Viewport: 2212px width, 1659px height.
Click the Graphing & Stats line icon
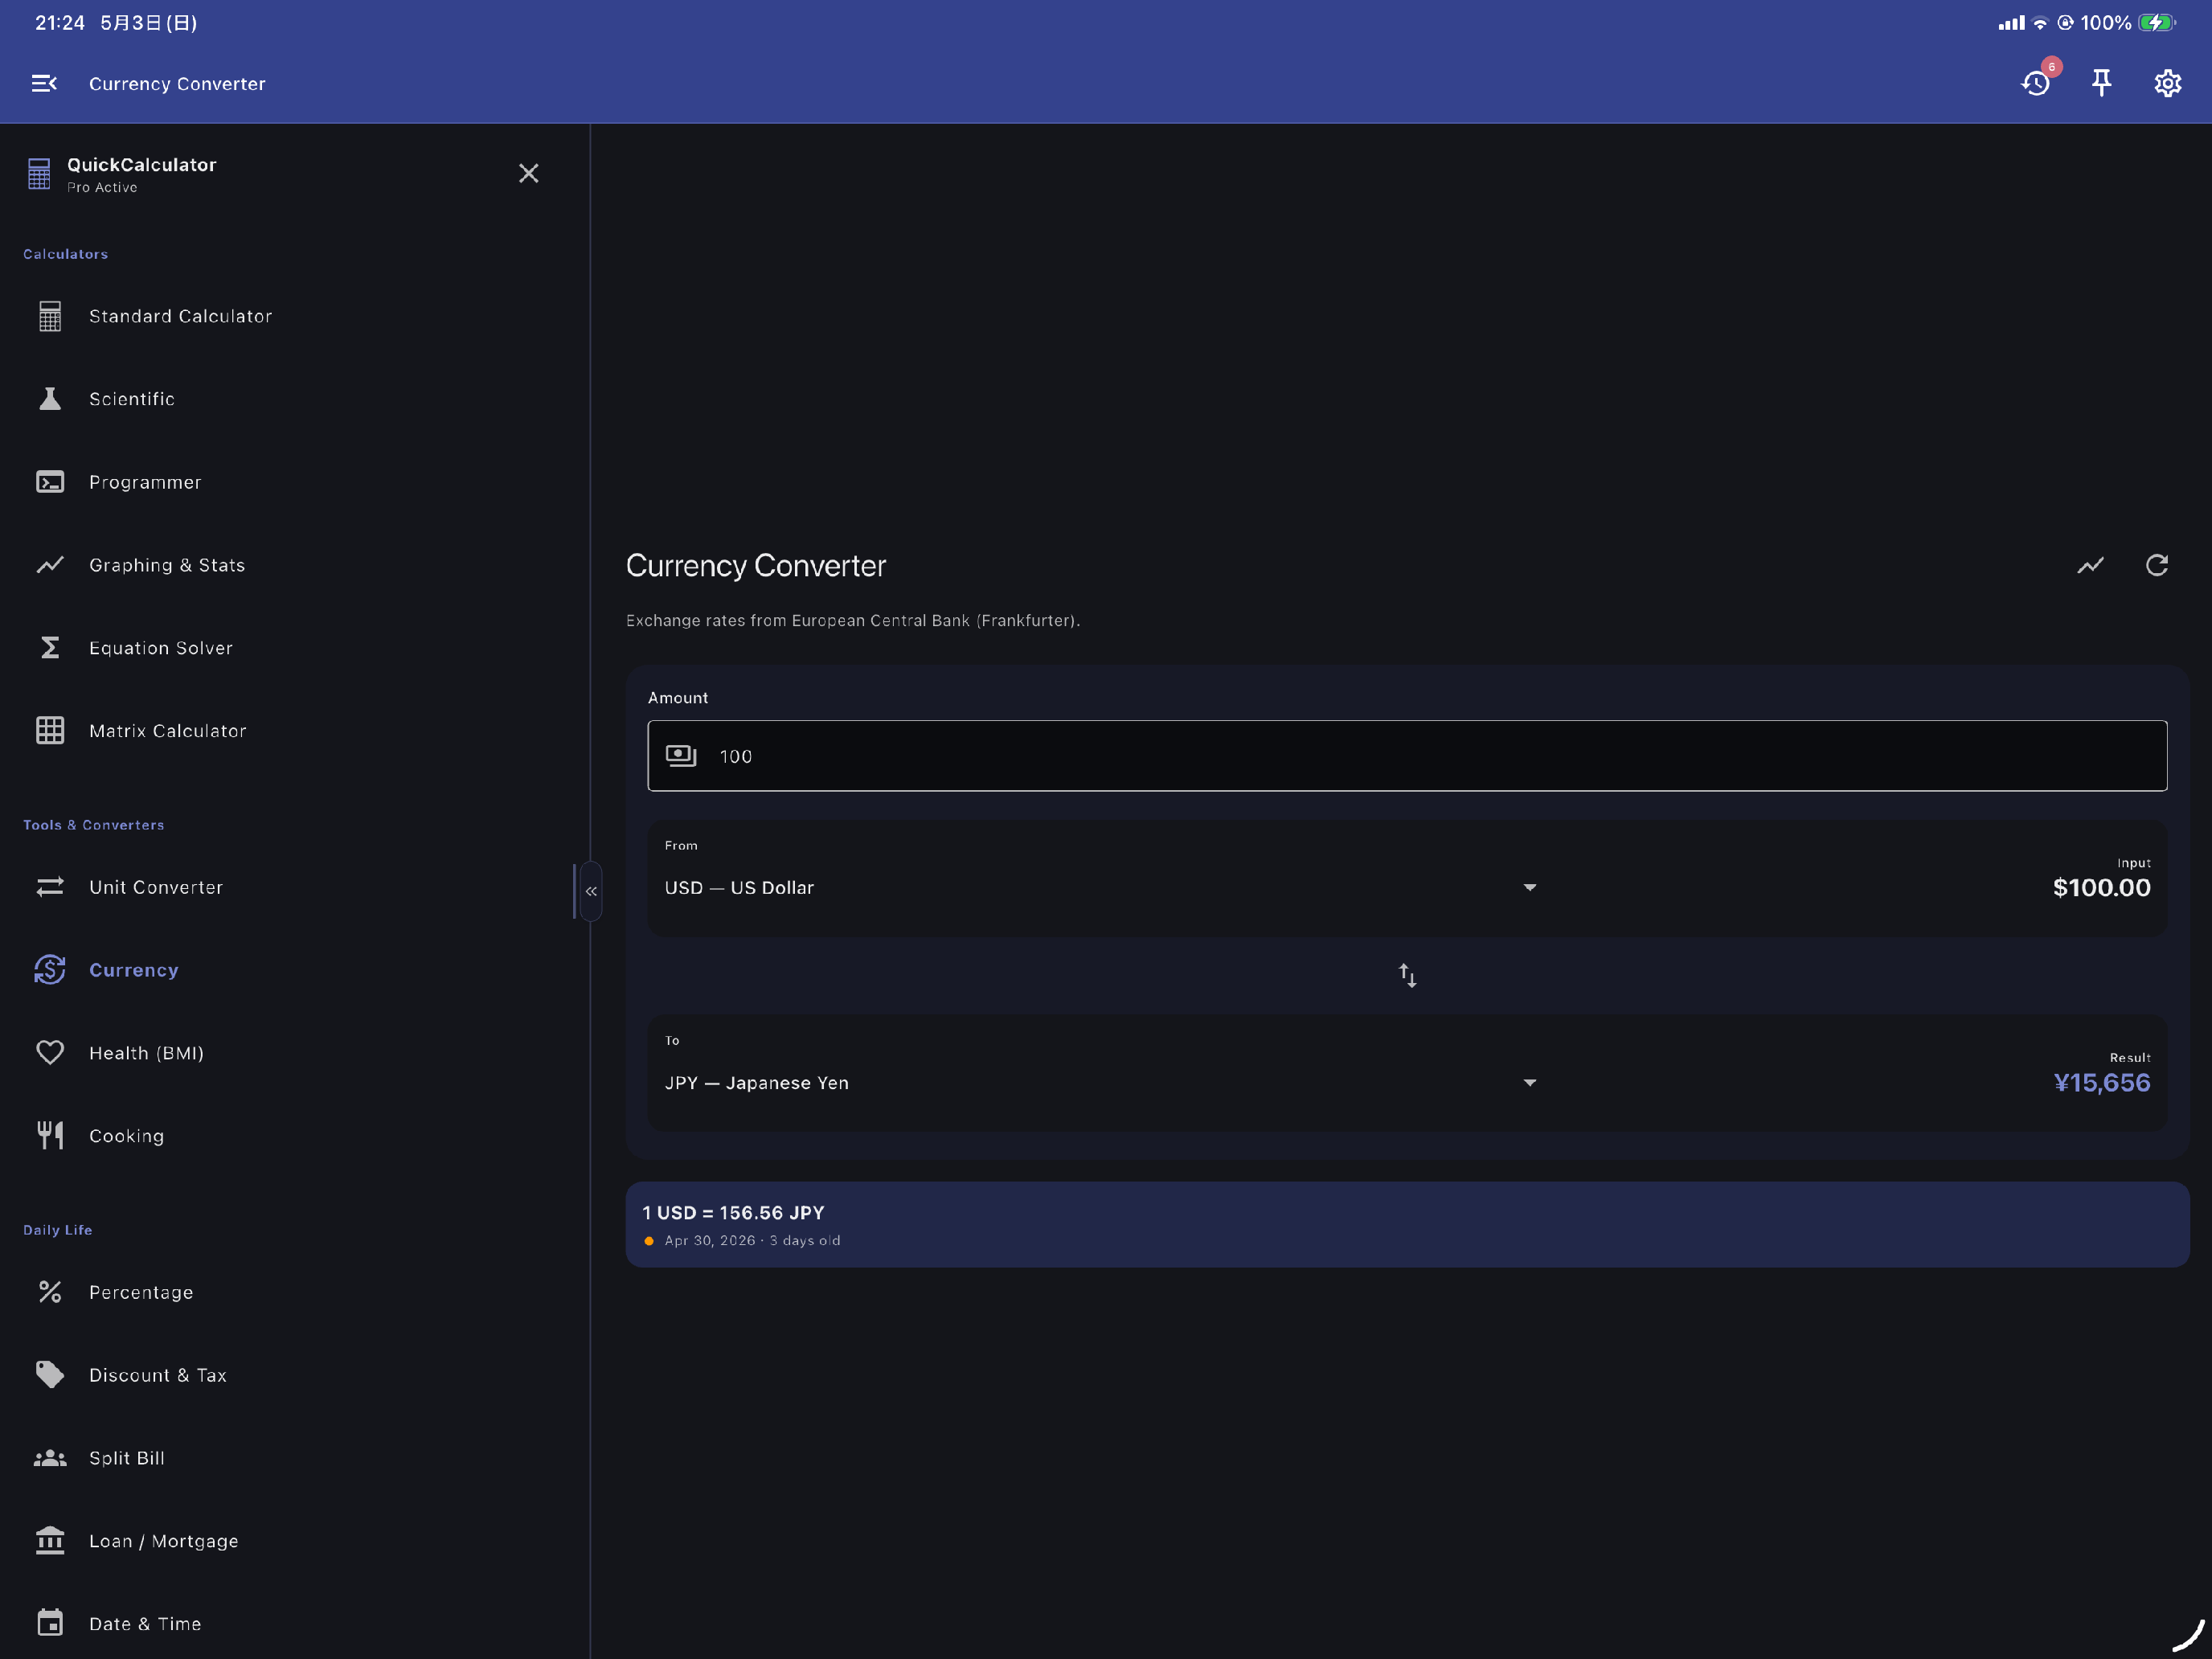(50, 565)
